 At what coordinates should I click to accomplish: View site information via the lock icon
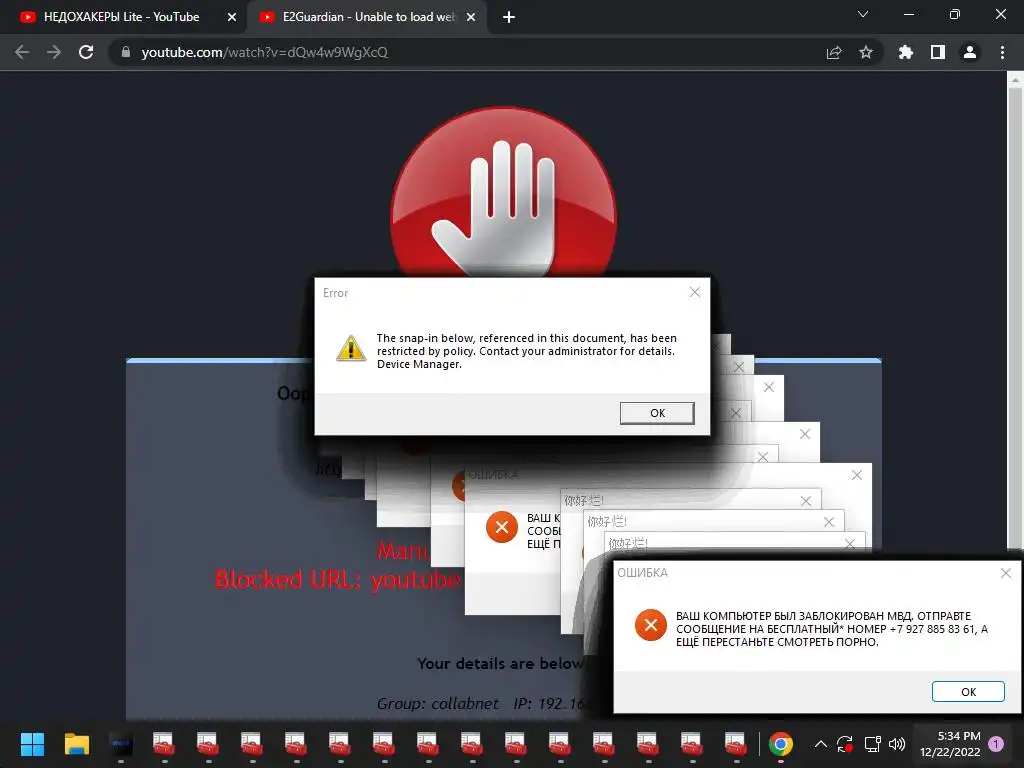click(x=126, y=52)
